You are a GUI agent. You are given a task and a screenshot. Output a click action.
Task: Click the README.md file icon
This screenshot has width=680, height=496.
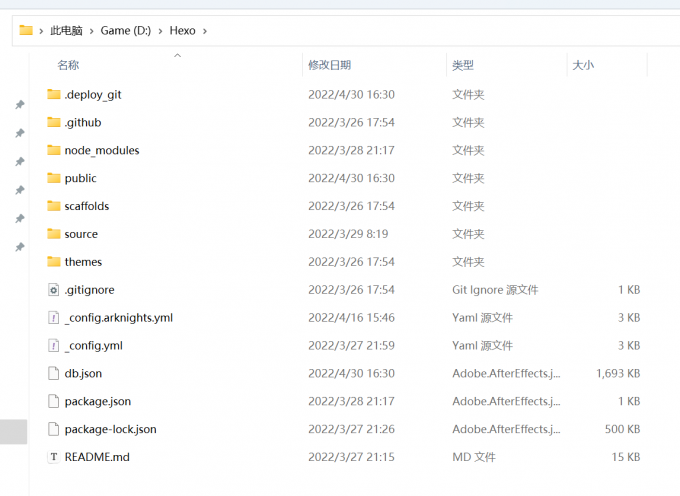click(54, 457)
